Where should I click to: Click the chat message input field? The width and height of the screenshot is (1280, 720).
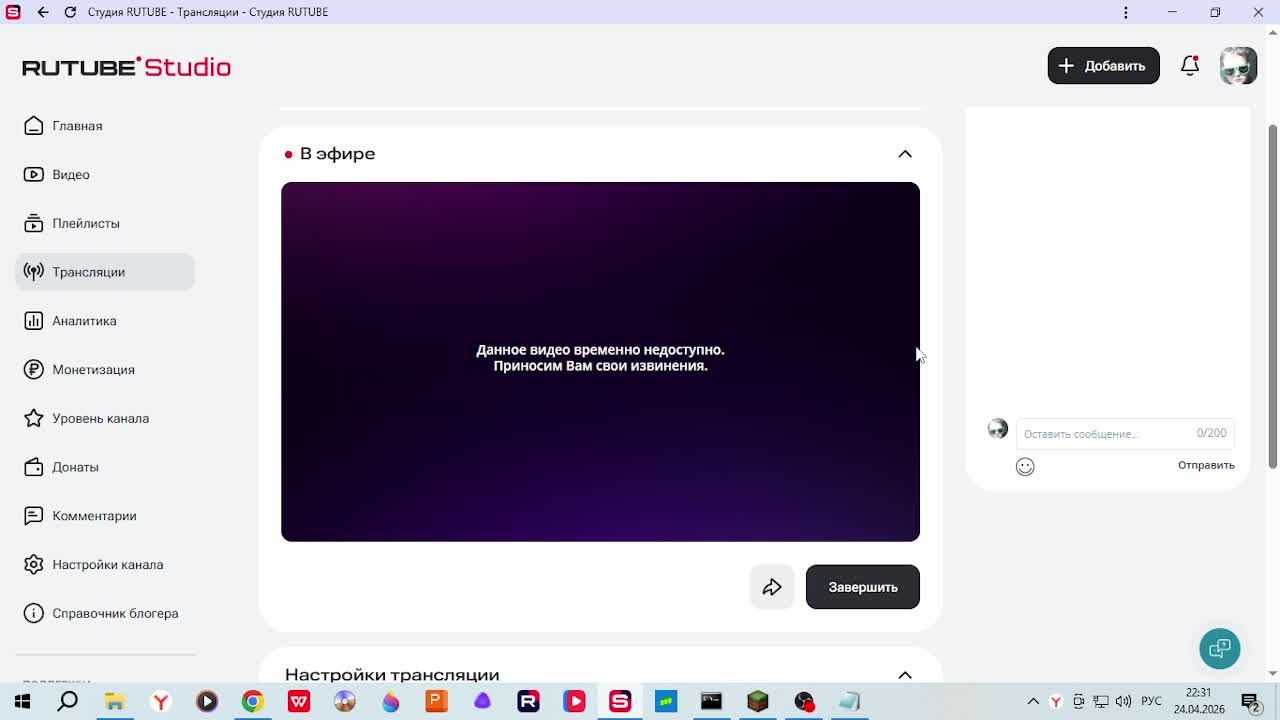1125,433
